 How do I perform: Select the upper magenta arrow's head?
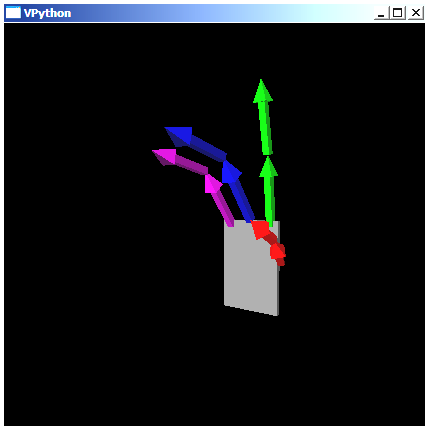tap(165, 157)
